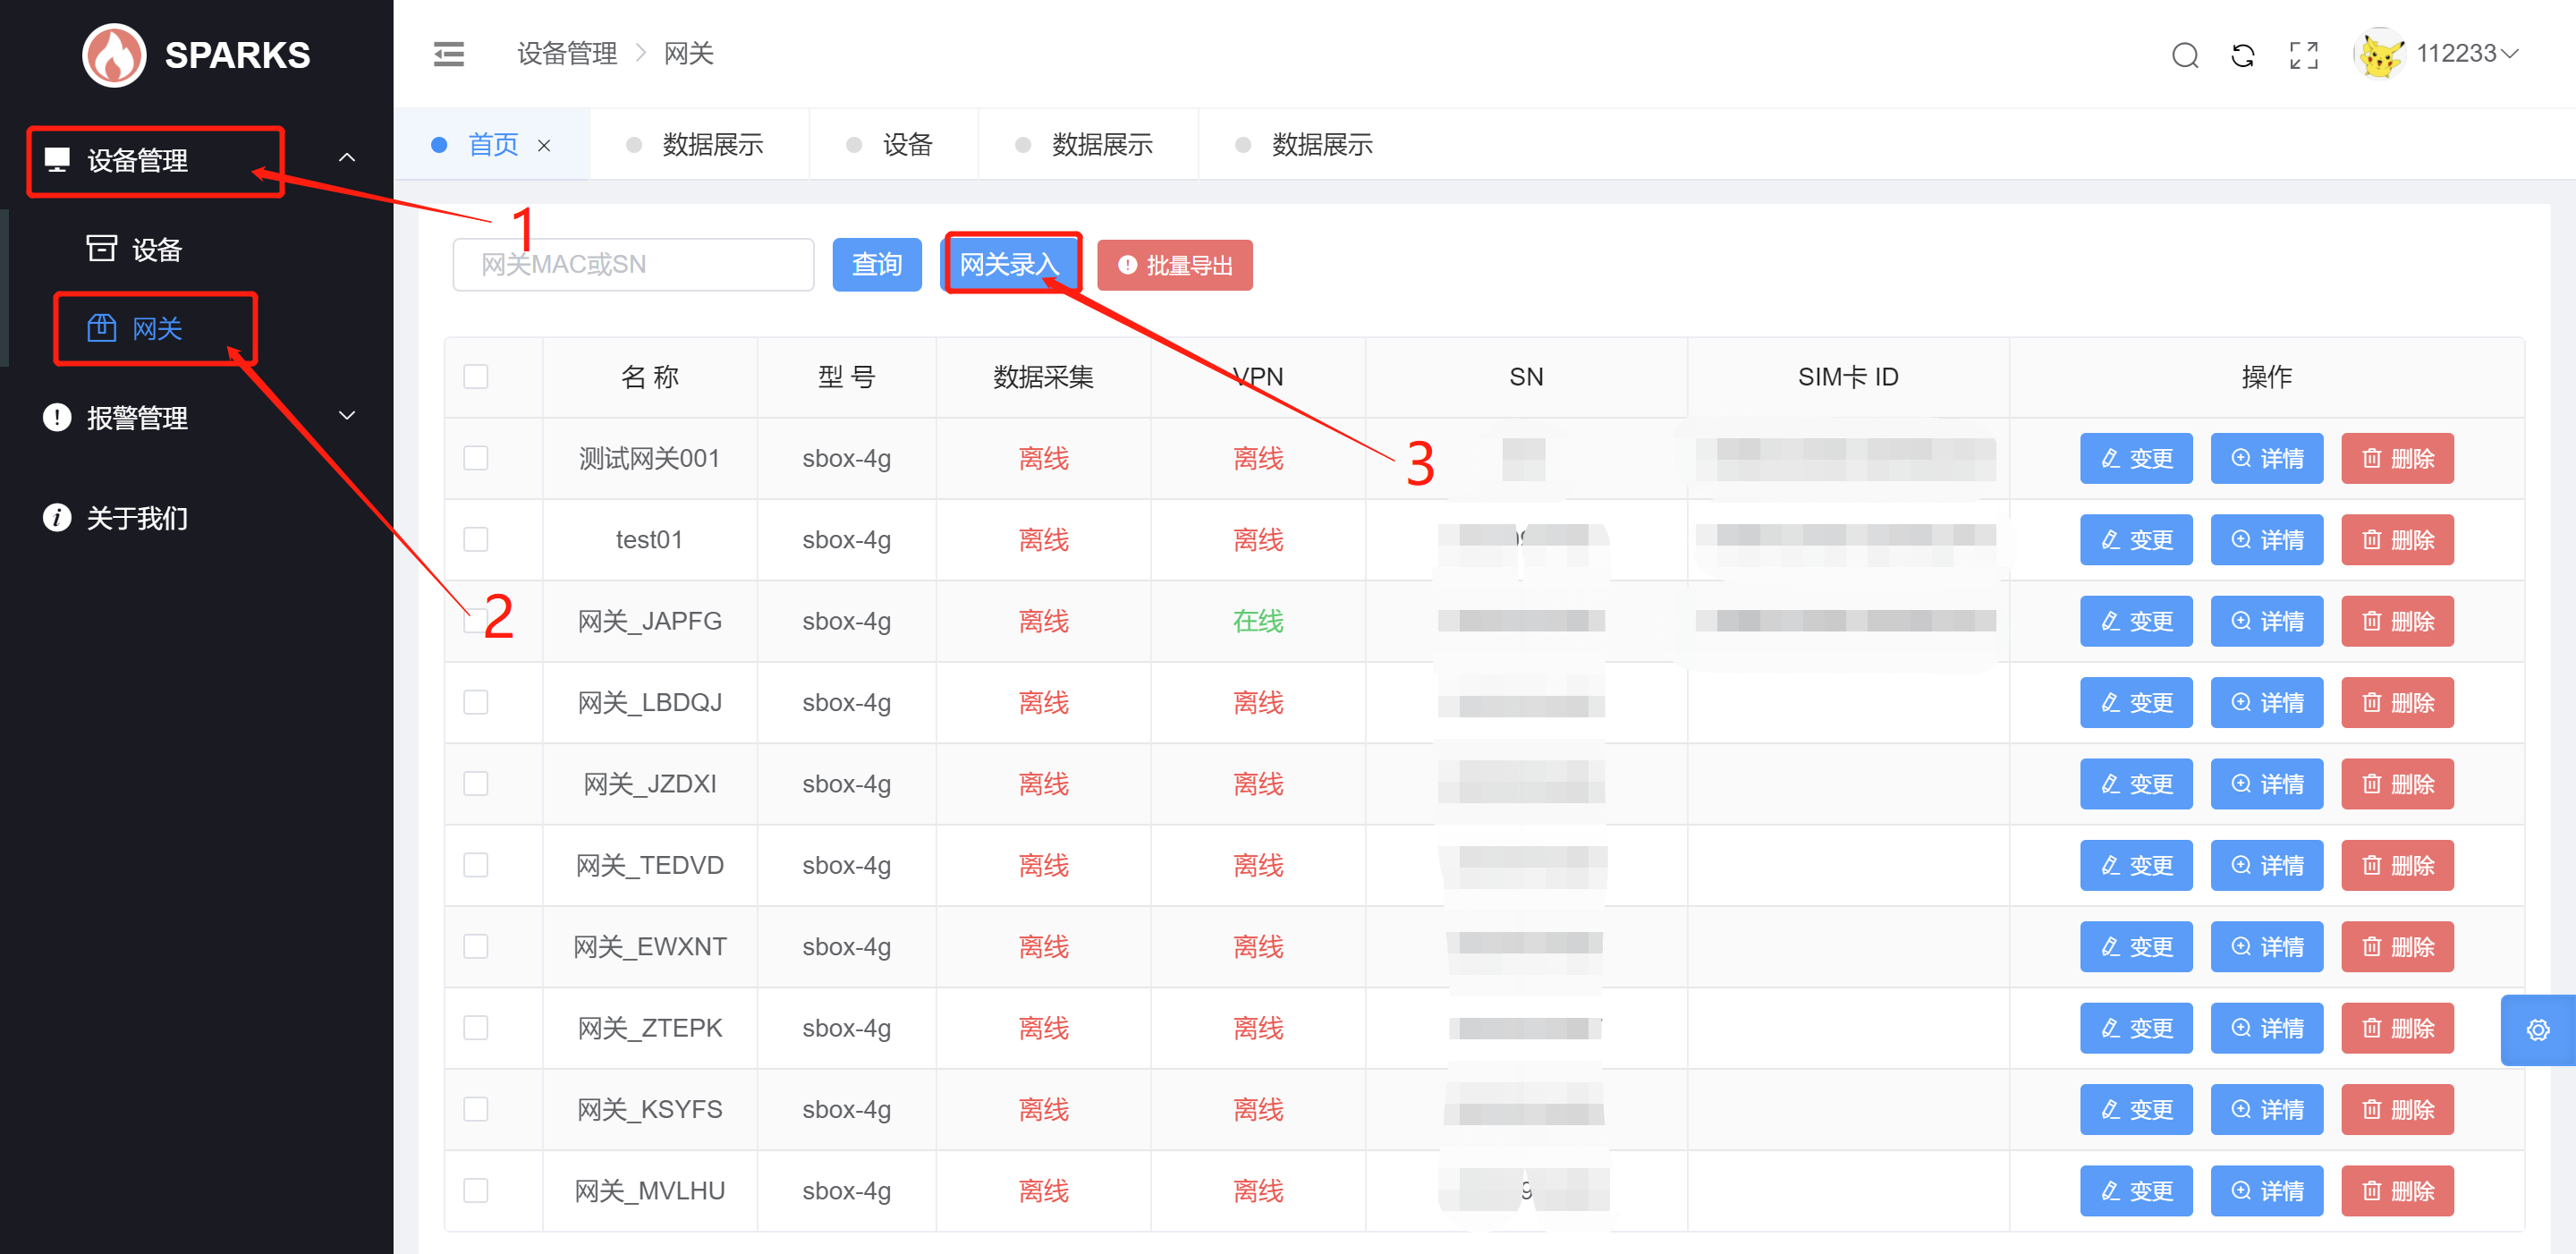Viewport: 2576px width, 1254px height.
Task: Tick the checkbox for 网关_MVLHU row
Action: [x=476, y=1190]
